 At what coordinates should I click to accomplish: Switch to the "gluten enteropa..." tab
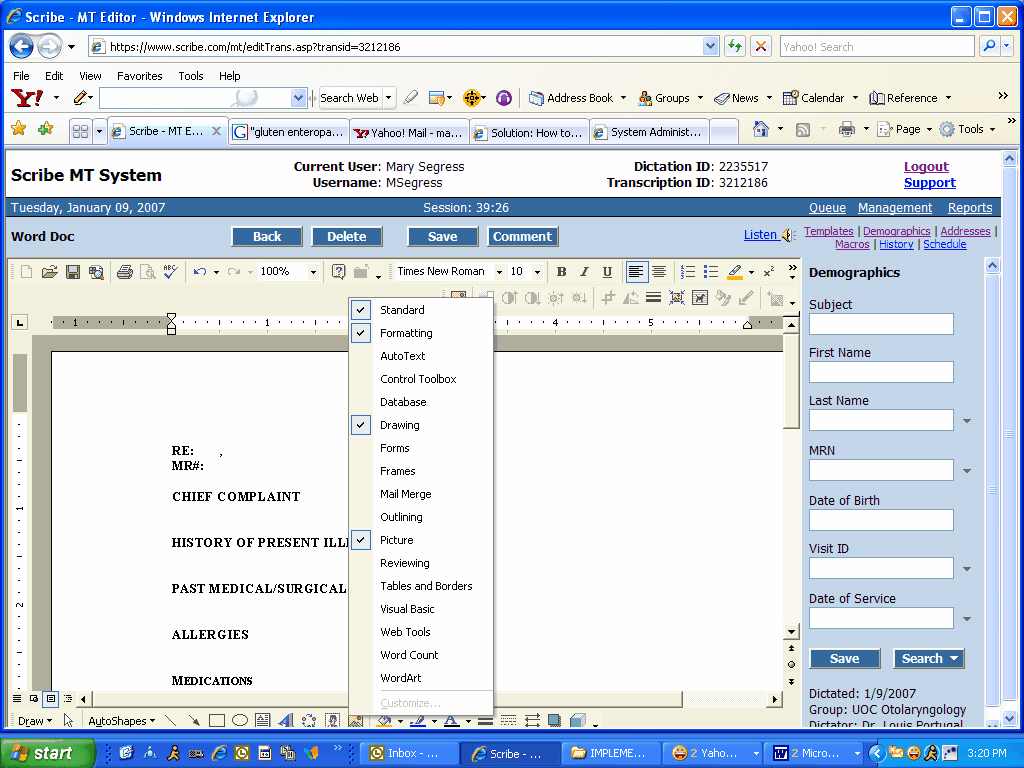pyautogui.click(x=289, y=132)
